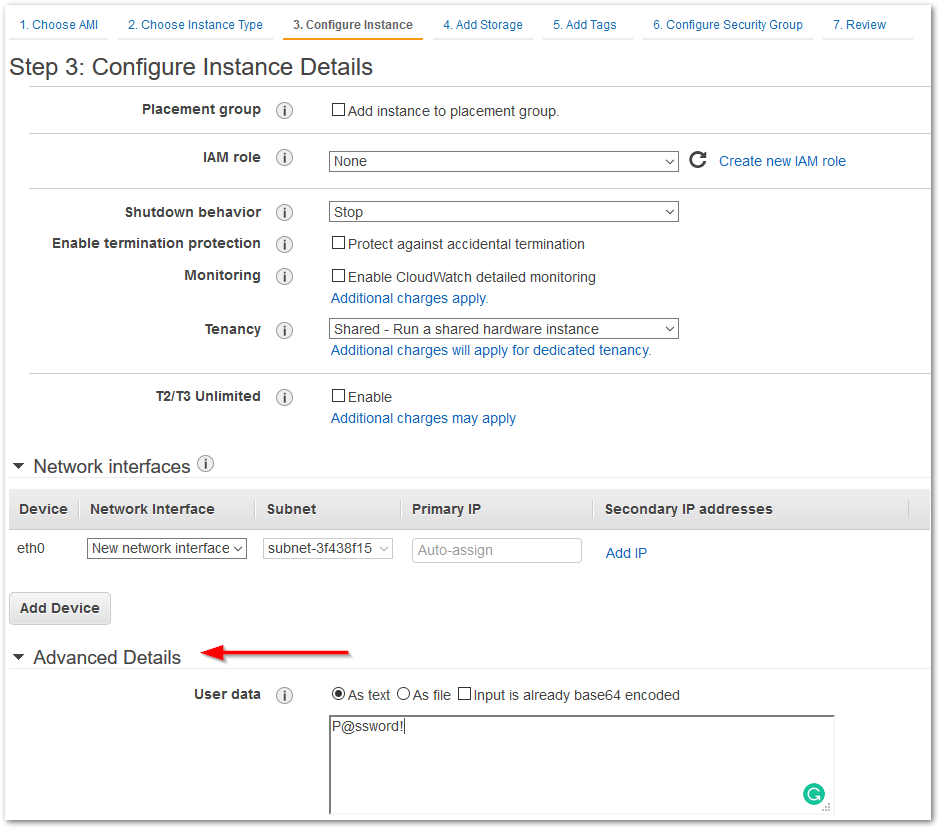Check Enable CloudWatch detailed monitoring
This screenshot has width=940, height=829.
(338, 276)
